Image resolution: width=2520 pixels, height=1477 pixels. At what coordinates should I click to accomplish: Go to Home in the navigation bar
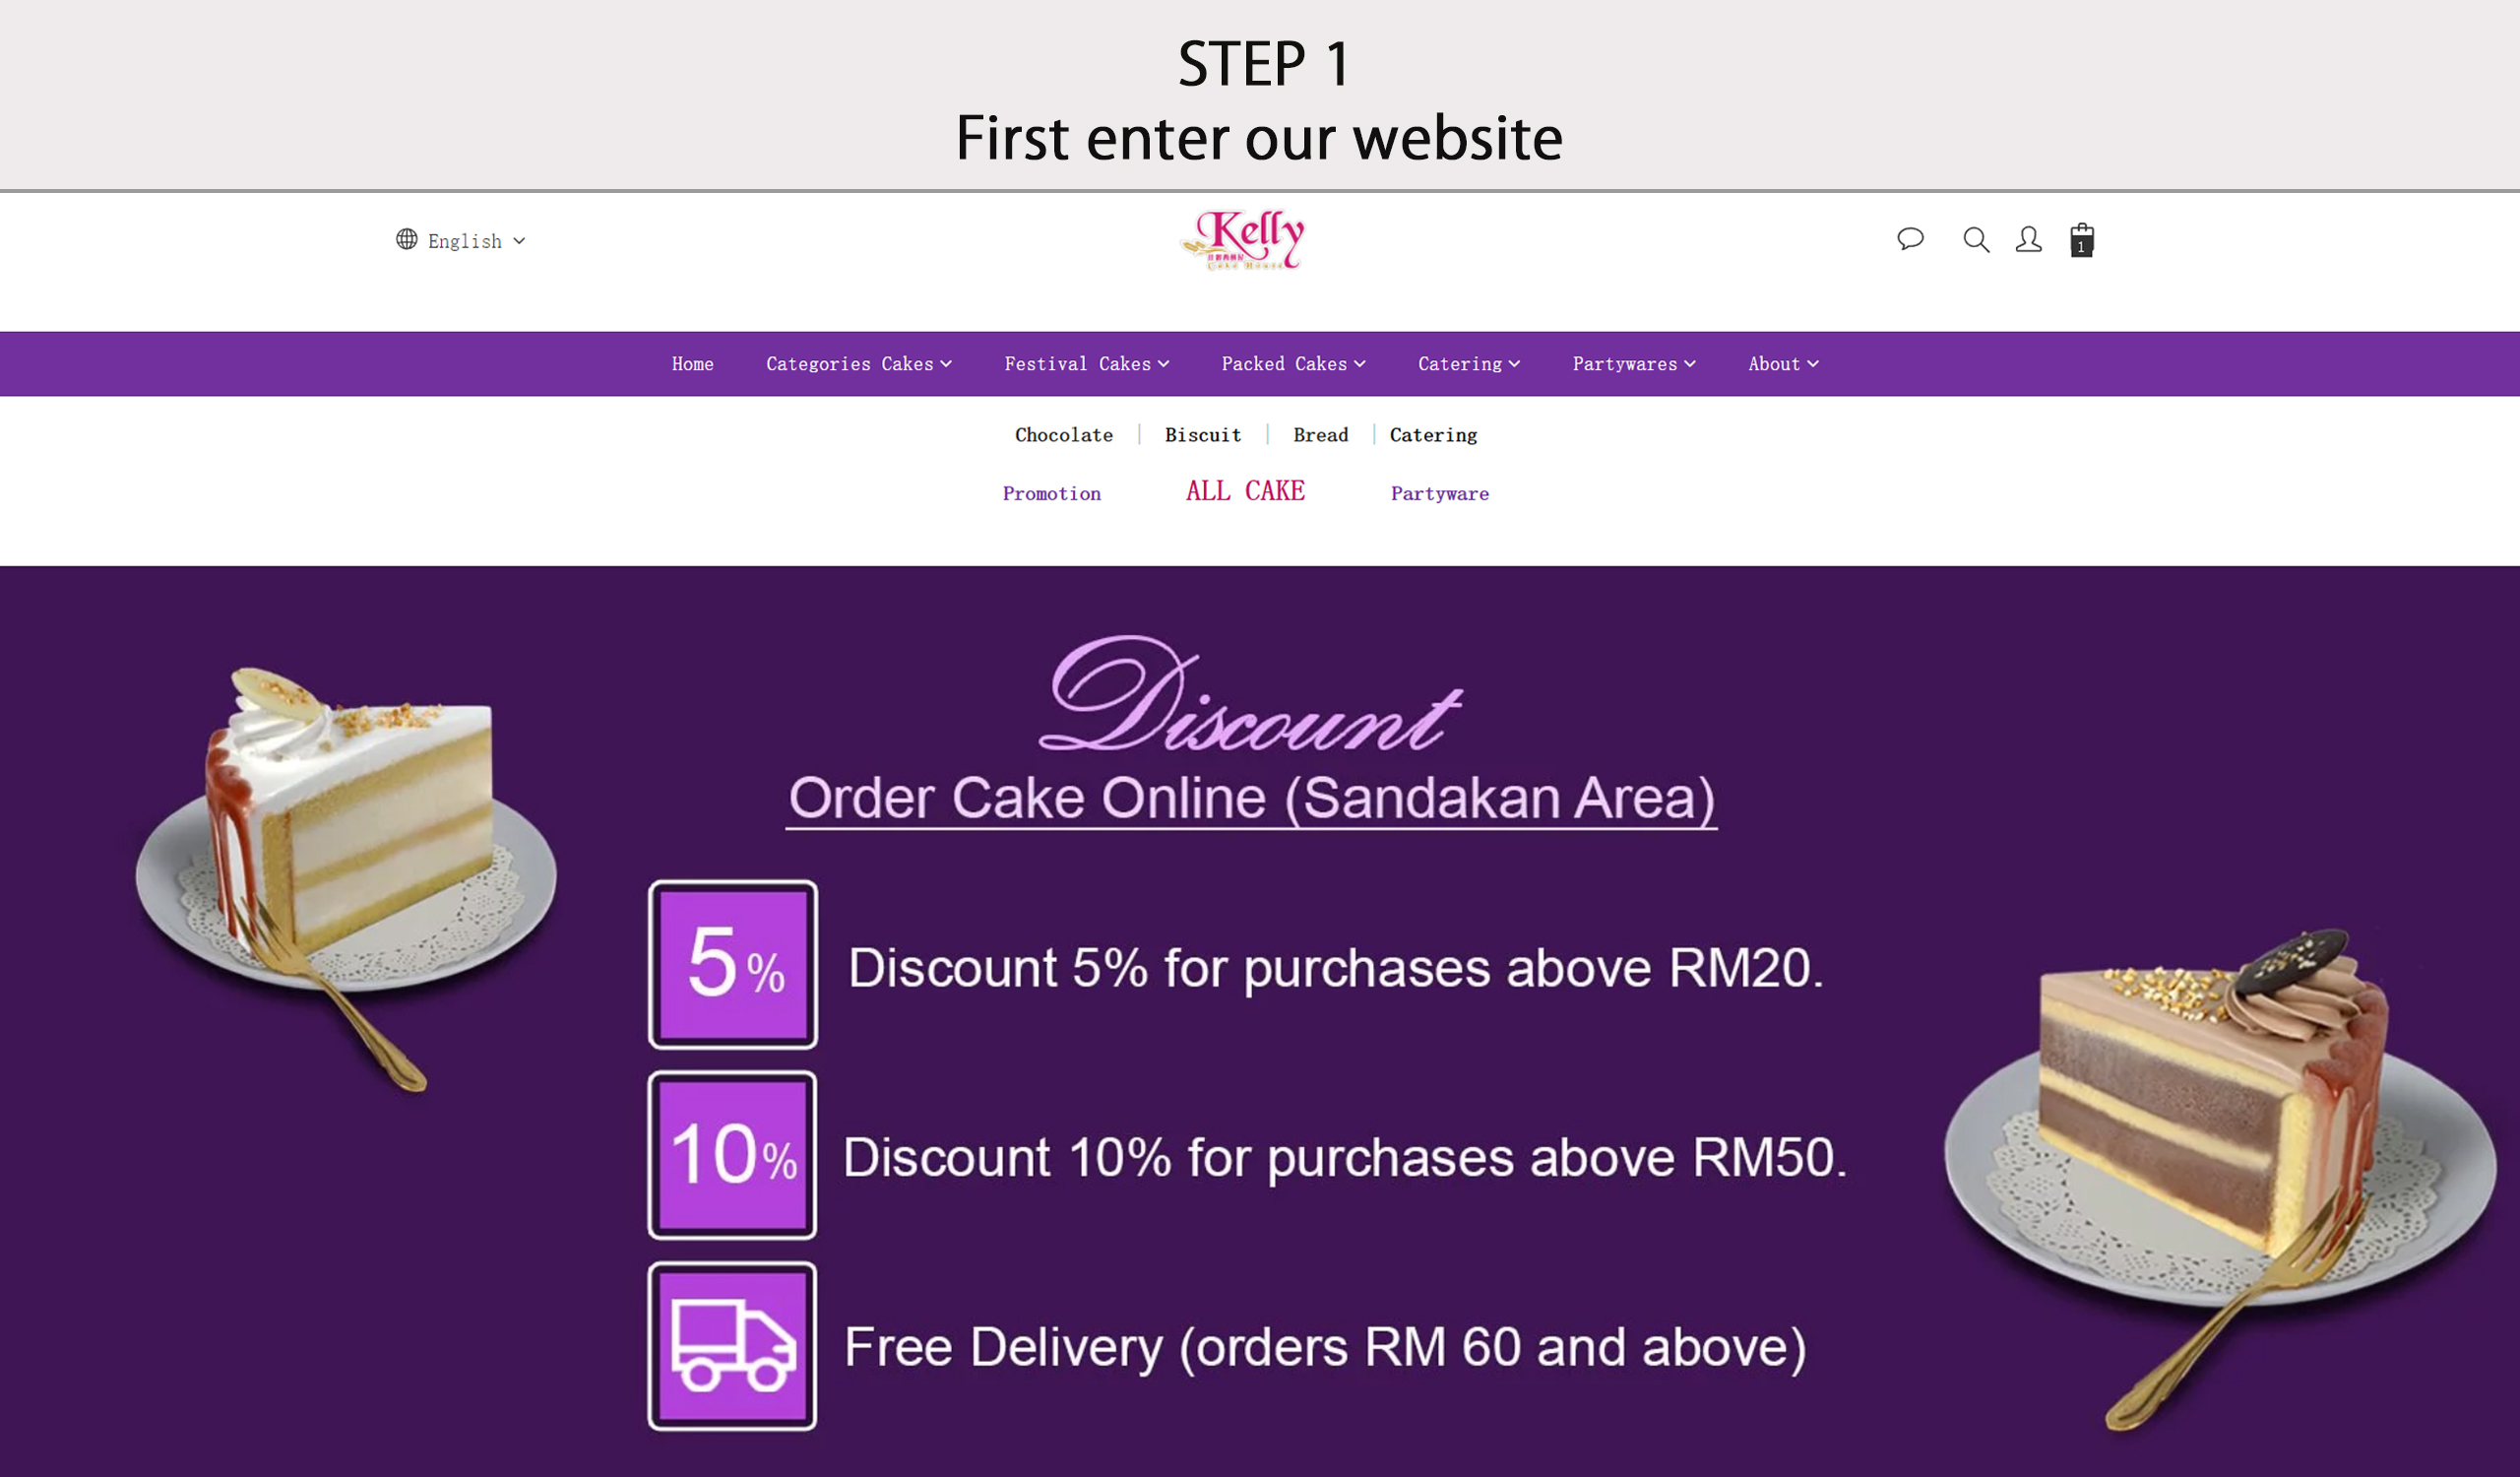pos(692,364)
